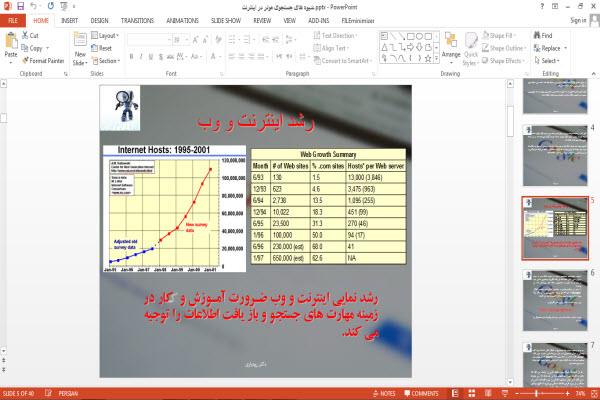Toggle Bold formatting
Viewport: 600px width, 400px height.
(131, 57)
